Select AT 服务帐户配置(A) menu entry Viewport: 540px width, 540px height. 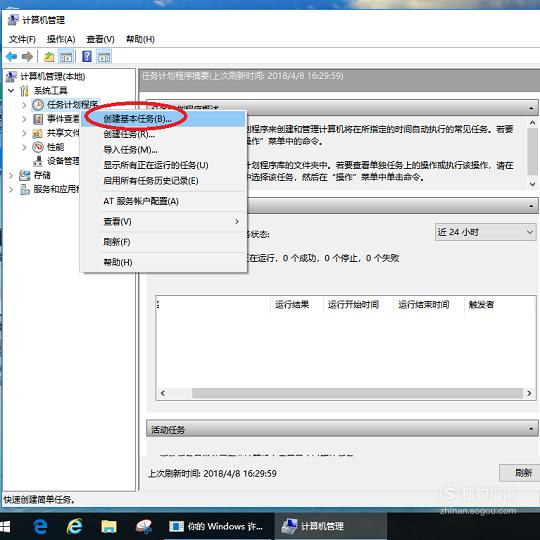coord(164,201)
